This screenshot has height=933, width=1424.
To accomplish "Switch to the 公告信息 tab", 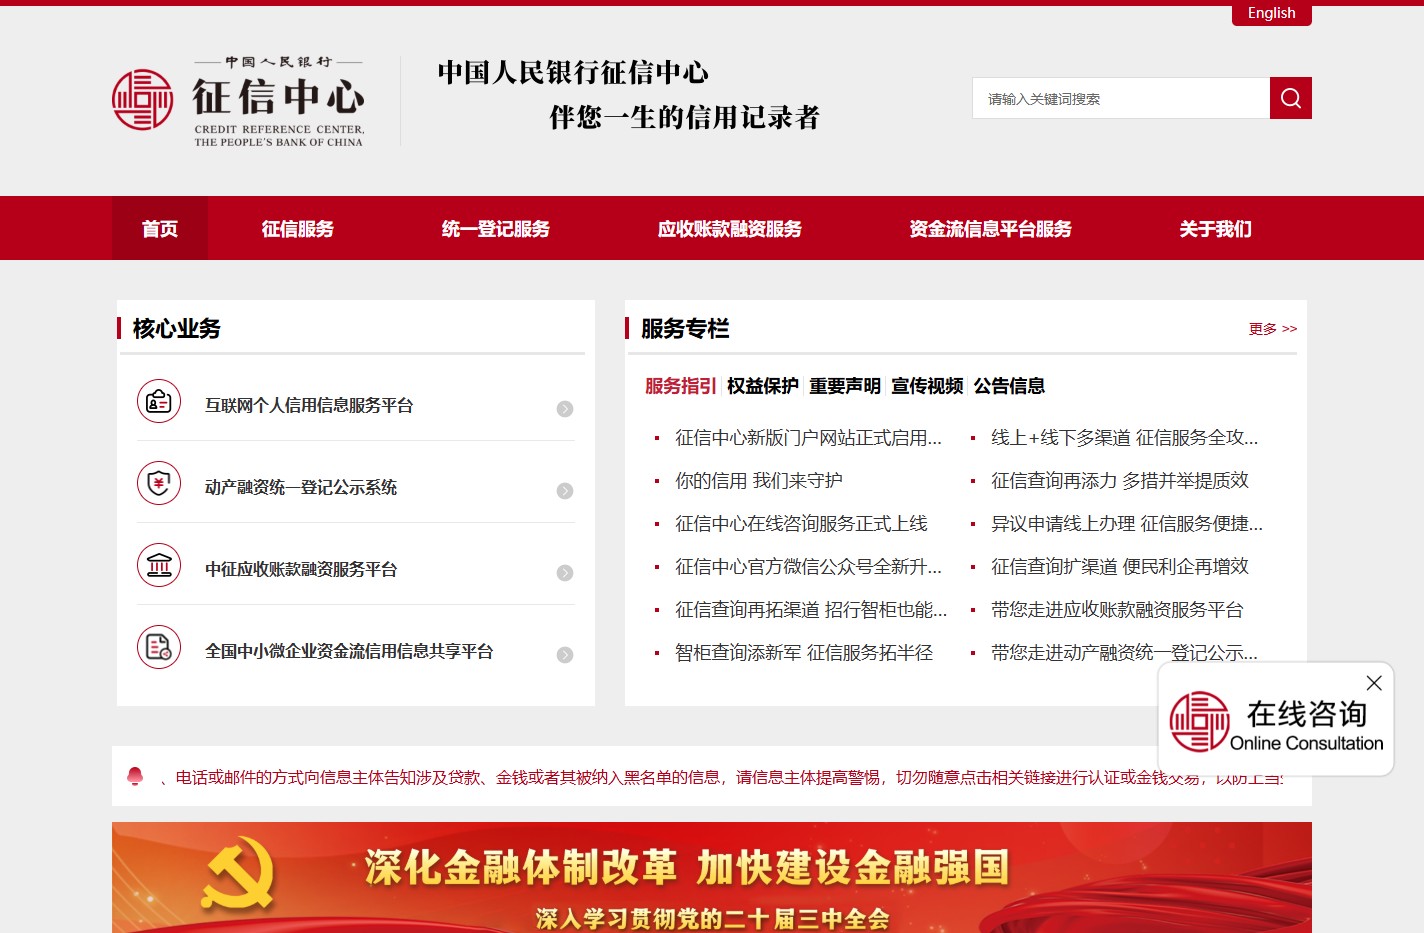I will coord(1009,386).
